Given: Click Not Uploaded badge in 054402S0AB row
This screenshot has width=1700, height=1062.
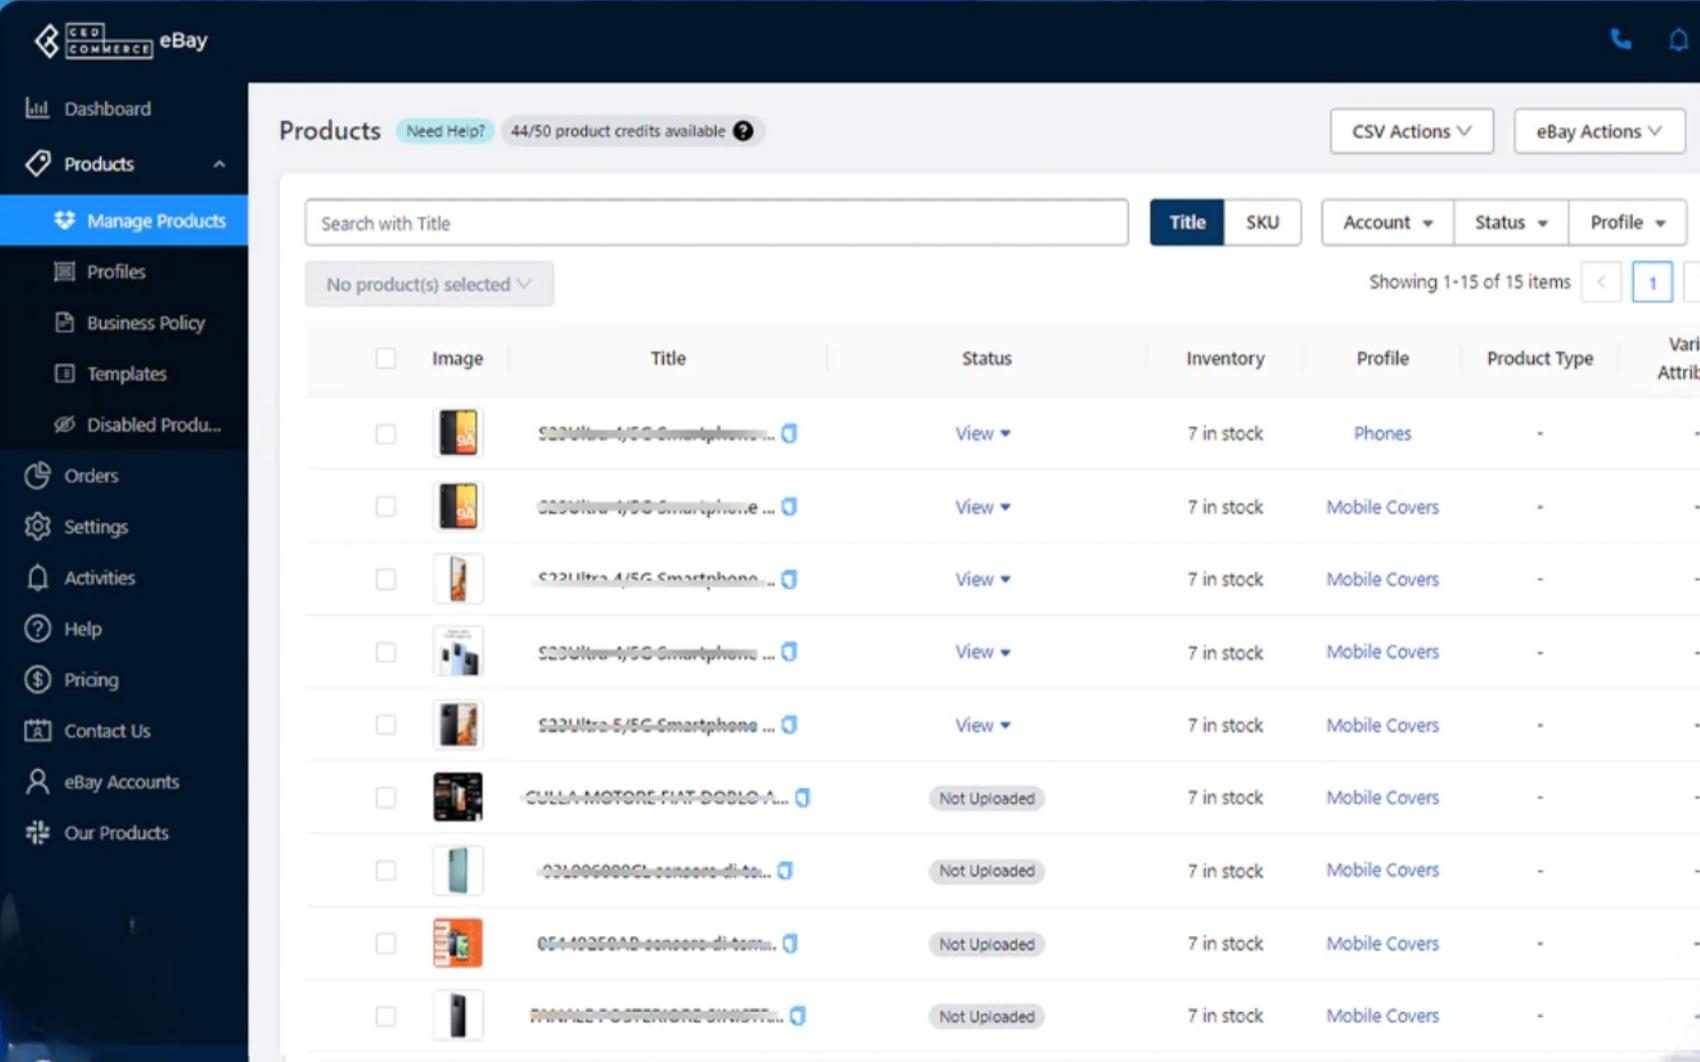Looking at the screenshot, I should pos(986,944).
